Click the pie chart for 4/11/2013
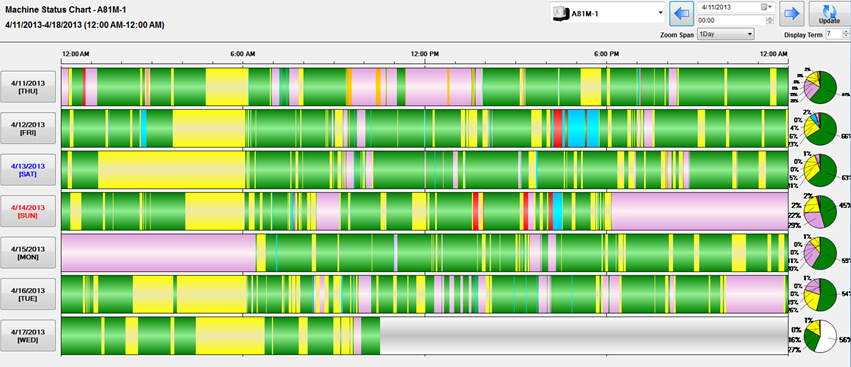Image resolution: width=851 pixels, height=367 pixels. point(820,87)
